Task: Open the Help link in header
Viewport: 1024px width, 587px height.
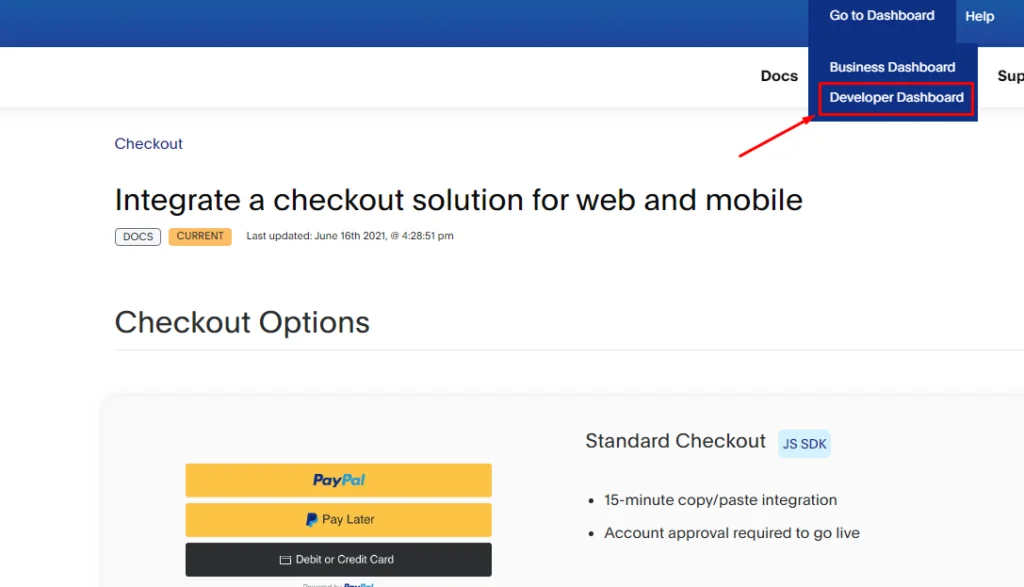Action: click(980, 16)
